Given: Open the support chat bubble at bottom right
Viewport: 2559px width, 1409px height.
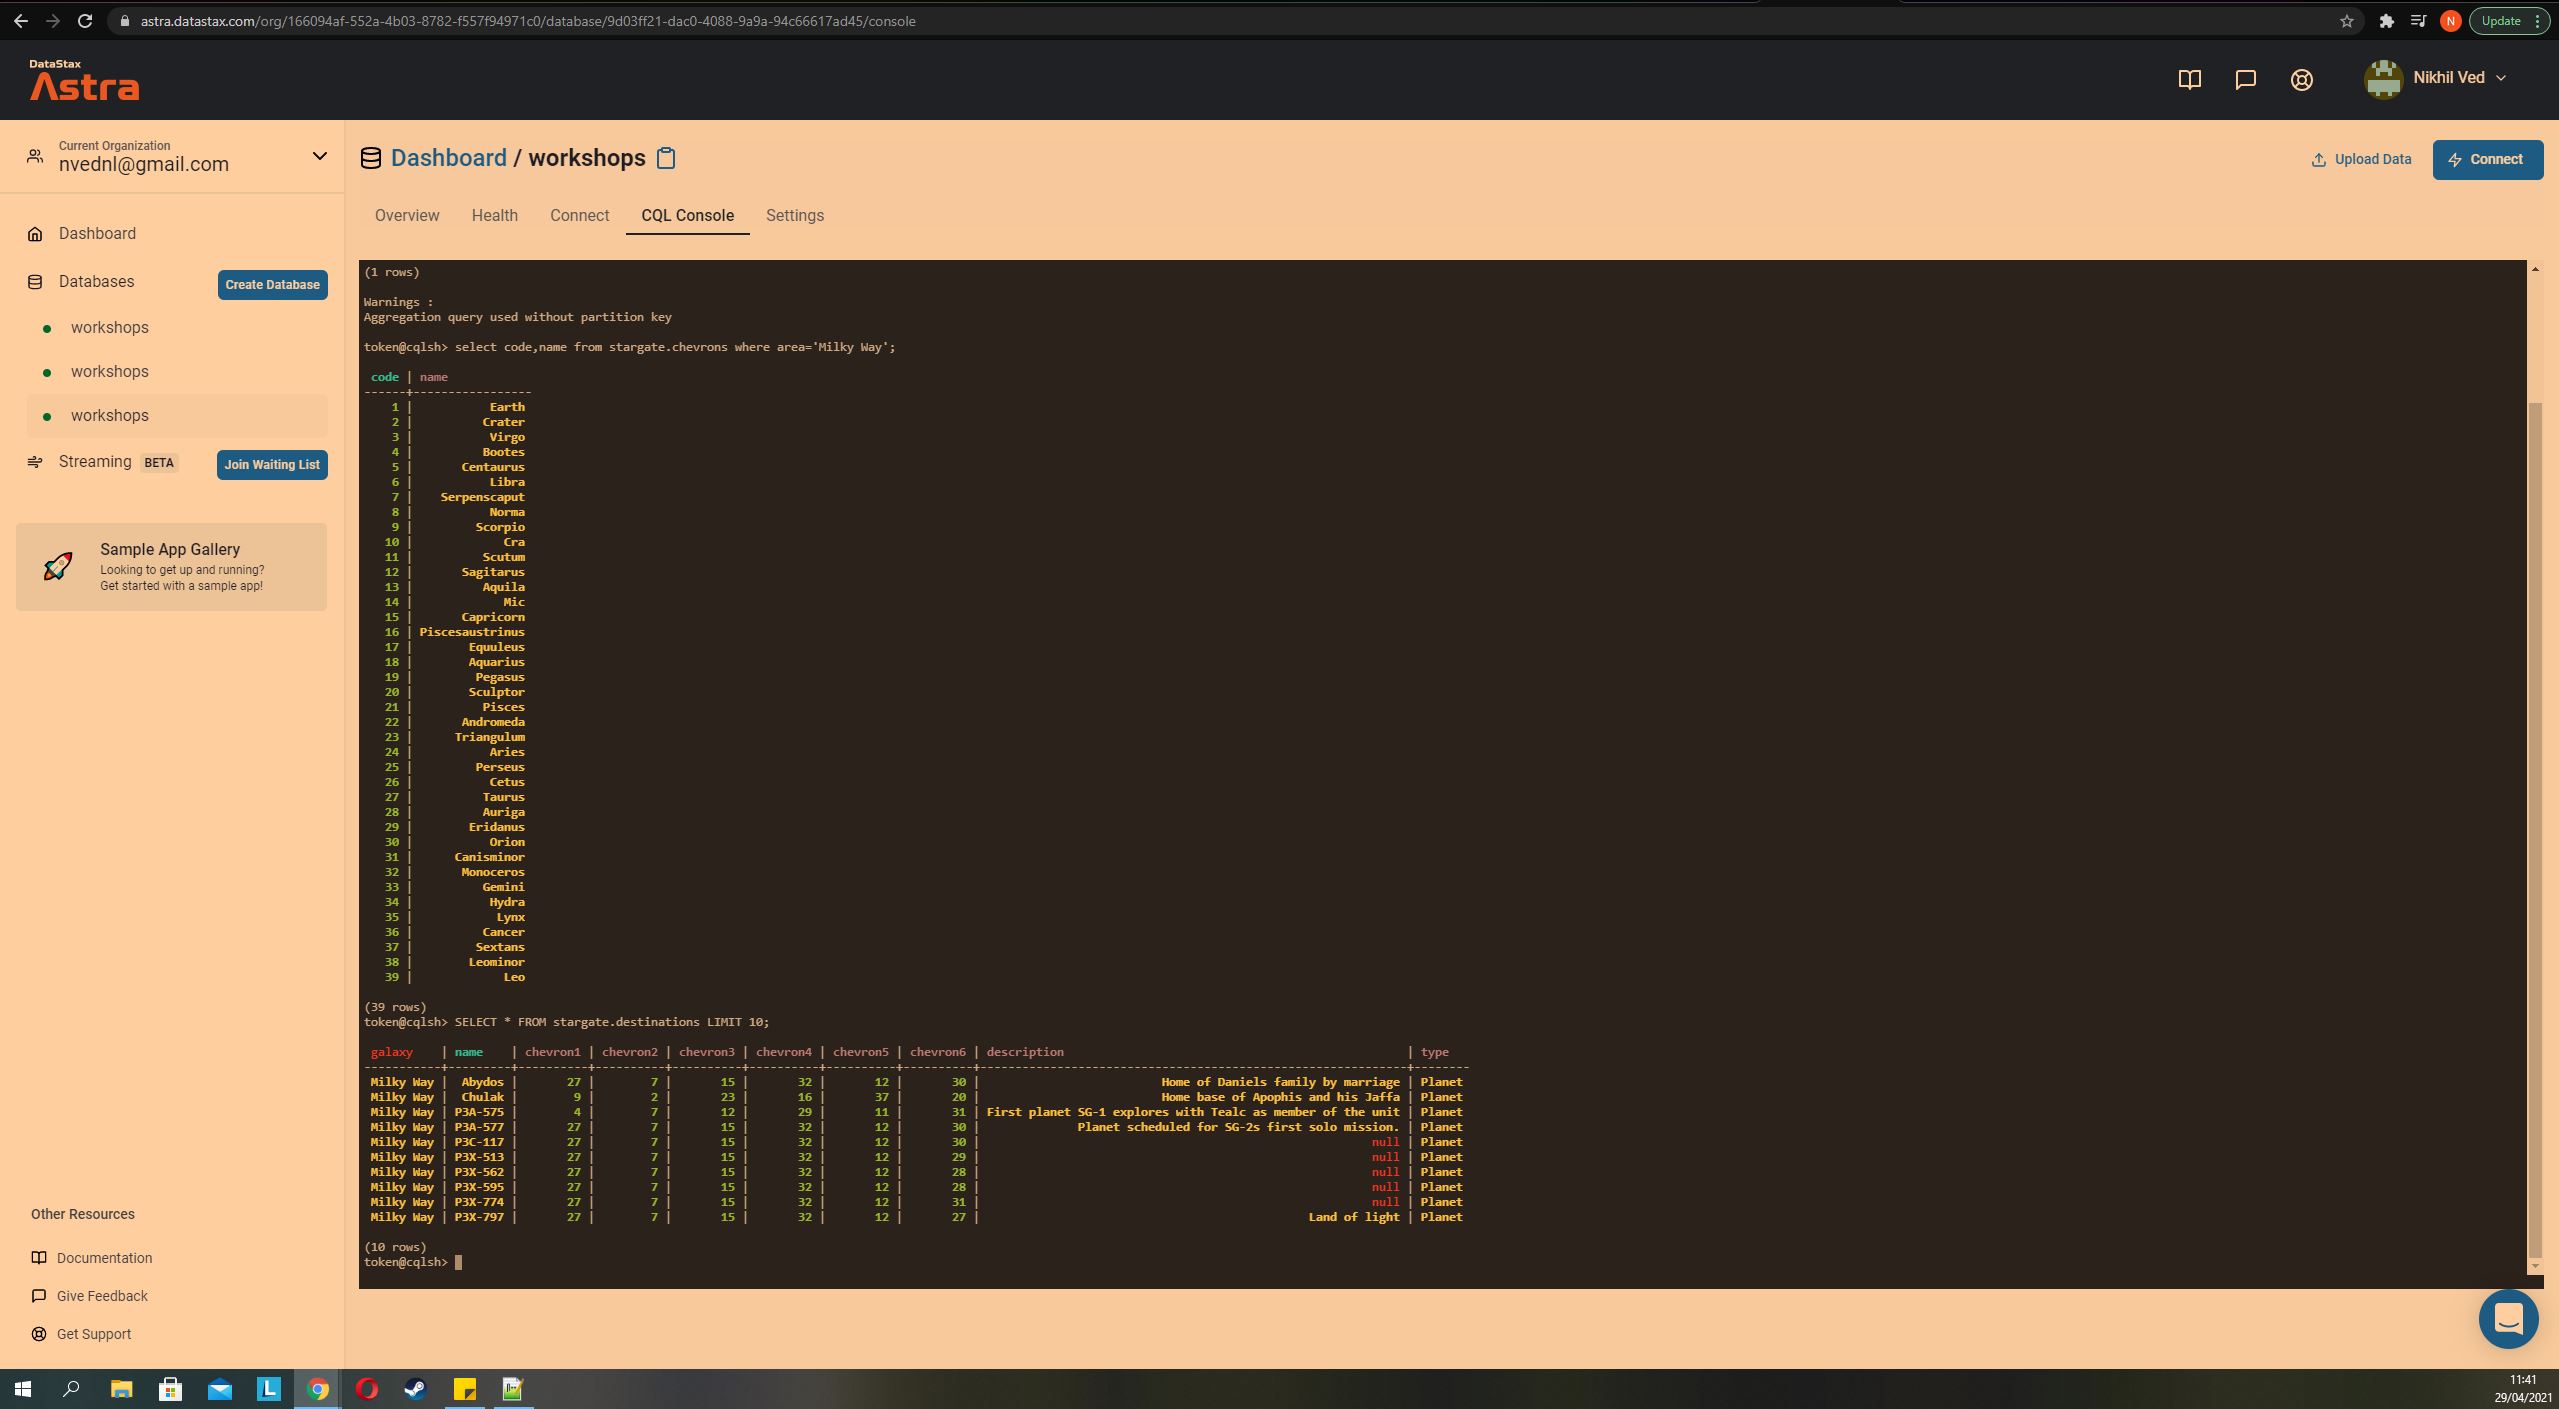Looking at the screenshot, I should (2508, 1319).
